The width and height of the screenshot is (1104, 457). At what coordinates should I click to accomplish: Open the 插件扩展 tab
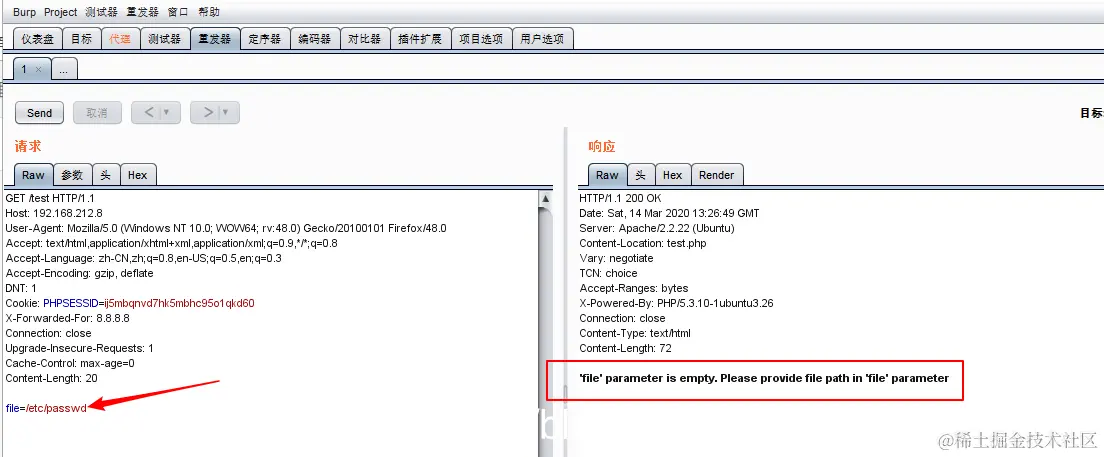click(420, 39)
